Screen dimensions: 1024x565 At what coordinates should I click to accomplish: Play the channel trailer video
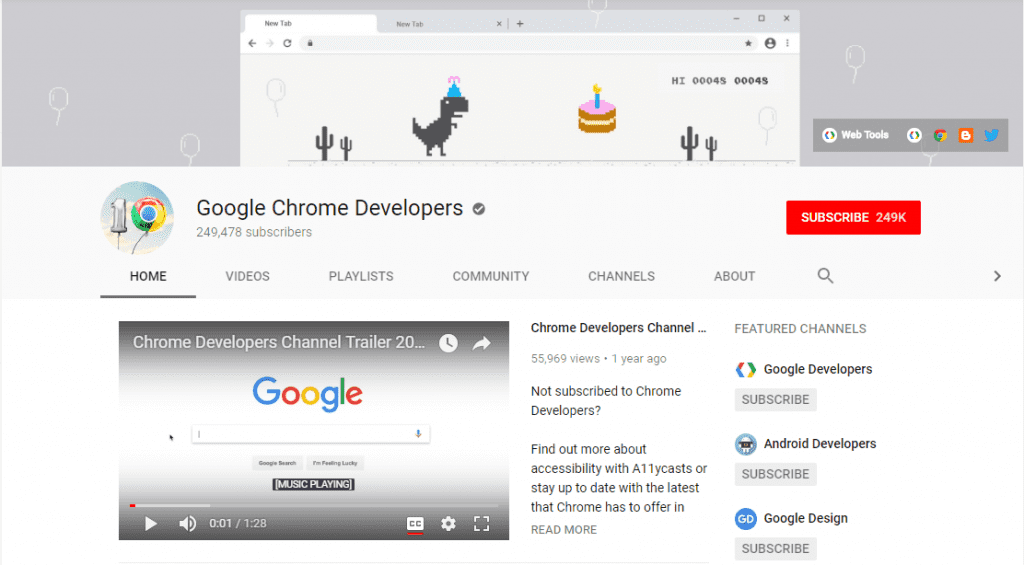(x=151, y=523)
